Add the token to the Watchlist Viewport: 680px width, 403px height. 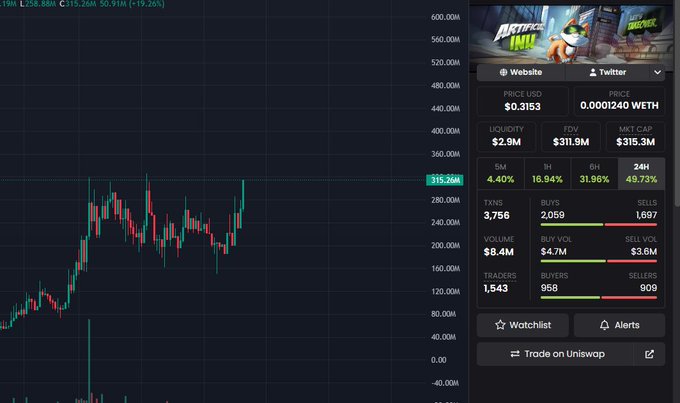pos(523,325)
